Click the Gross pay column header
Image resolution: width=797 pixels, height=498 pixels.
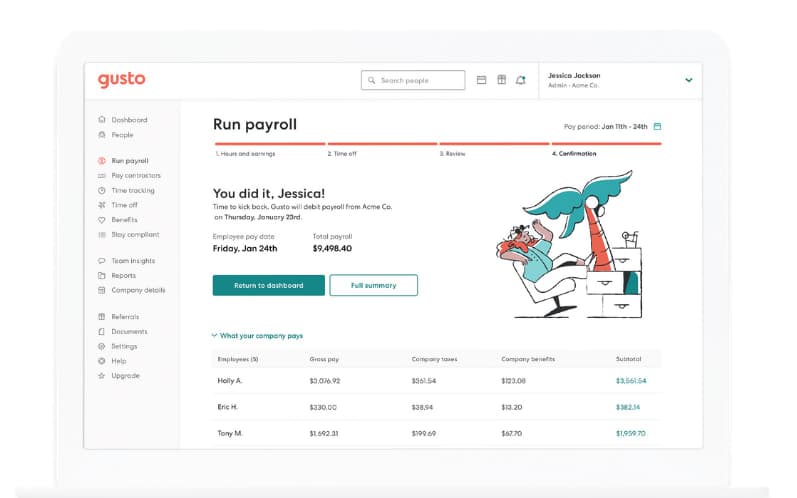[324, 359]
